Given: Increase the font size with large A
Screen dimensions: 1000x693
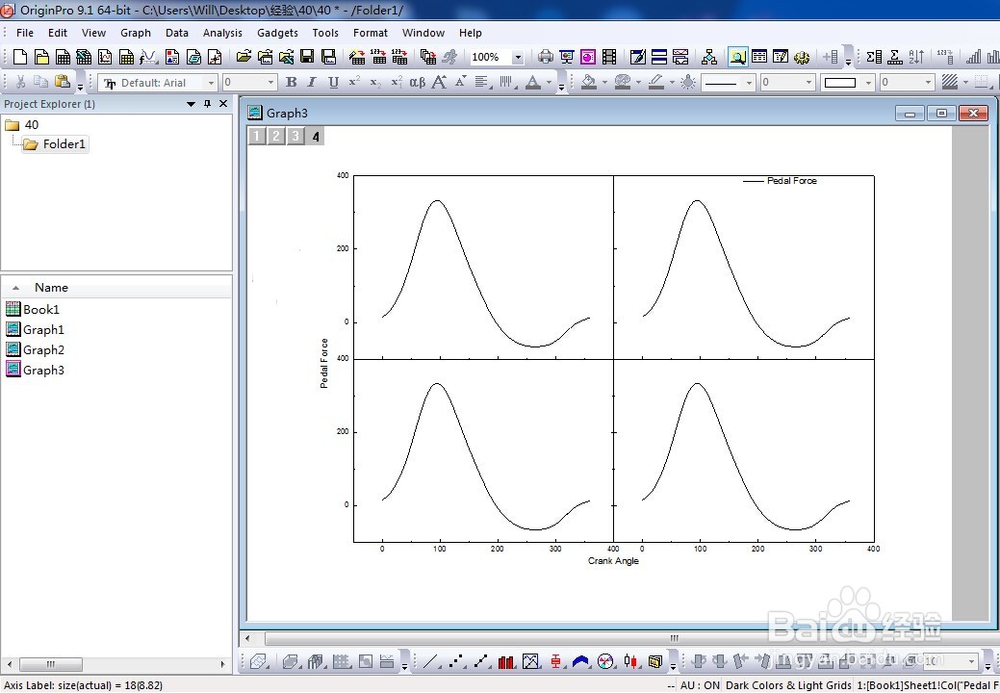Looking at the screenshot, I should coord(439,82).
